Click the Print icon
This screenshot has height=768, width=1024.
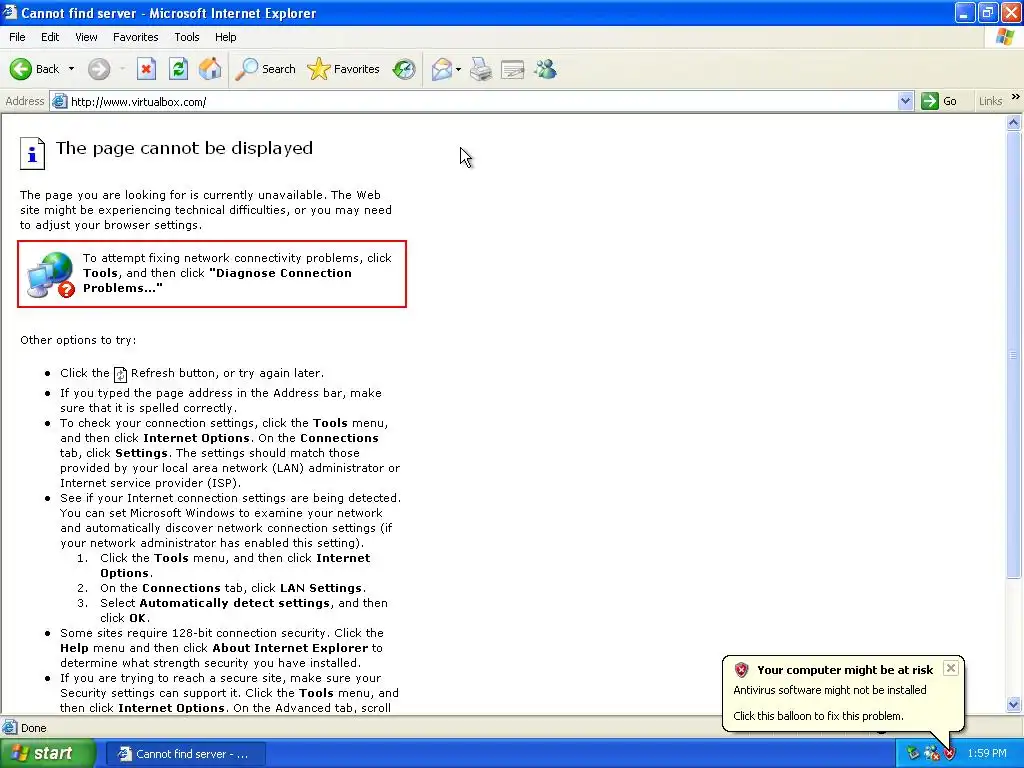pos(481,69)
